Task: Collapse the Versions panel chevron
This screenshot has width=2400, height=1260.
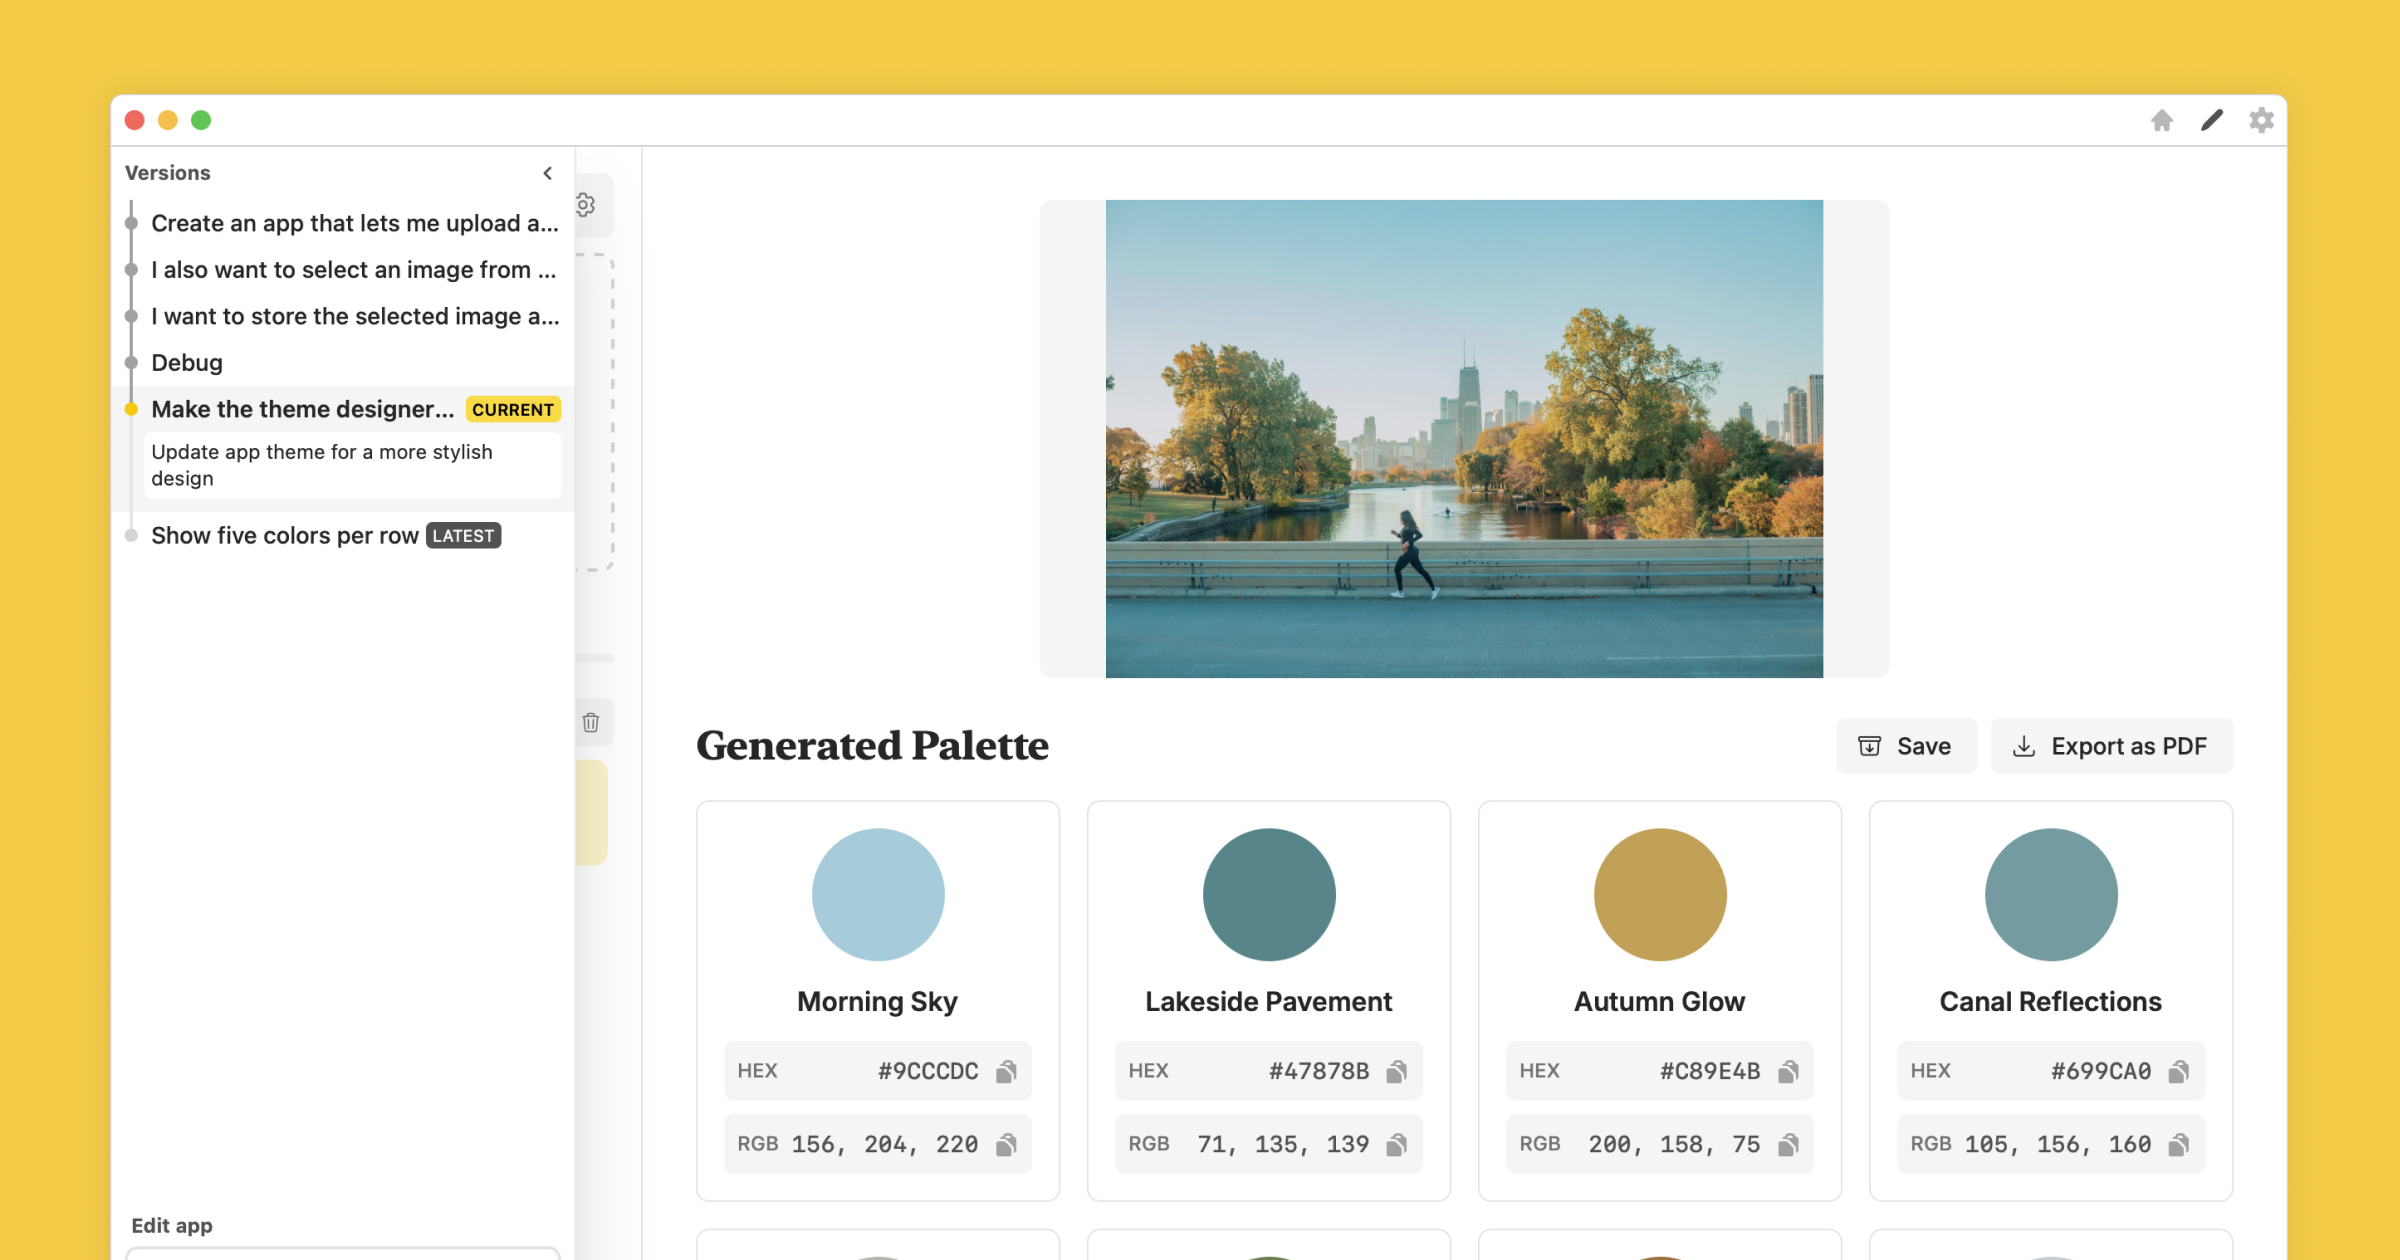Action: [x=548, y=173]
